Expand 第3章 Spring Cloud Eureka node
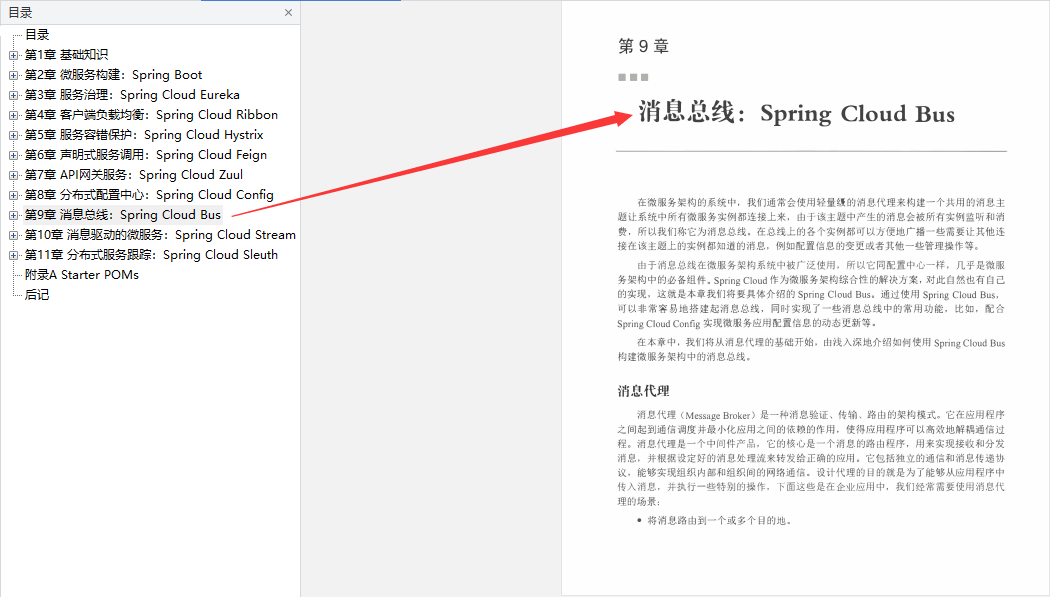Screen dimensions: 1050x597 tap(13, 95)
